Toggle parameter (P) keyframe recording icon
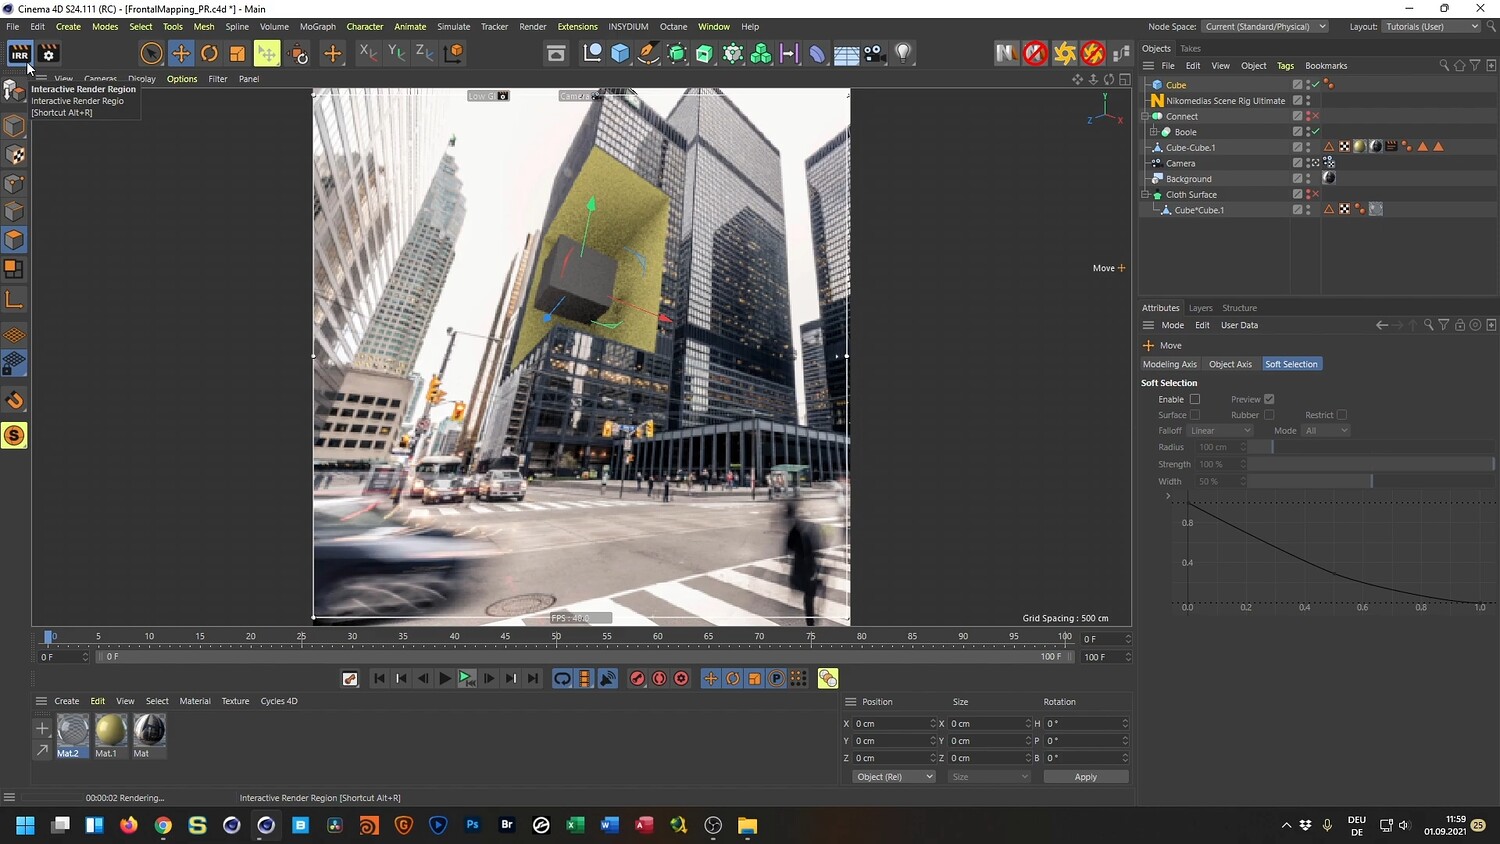Viewport: 1500px width, 844px height. click(x=776, y=678)
